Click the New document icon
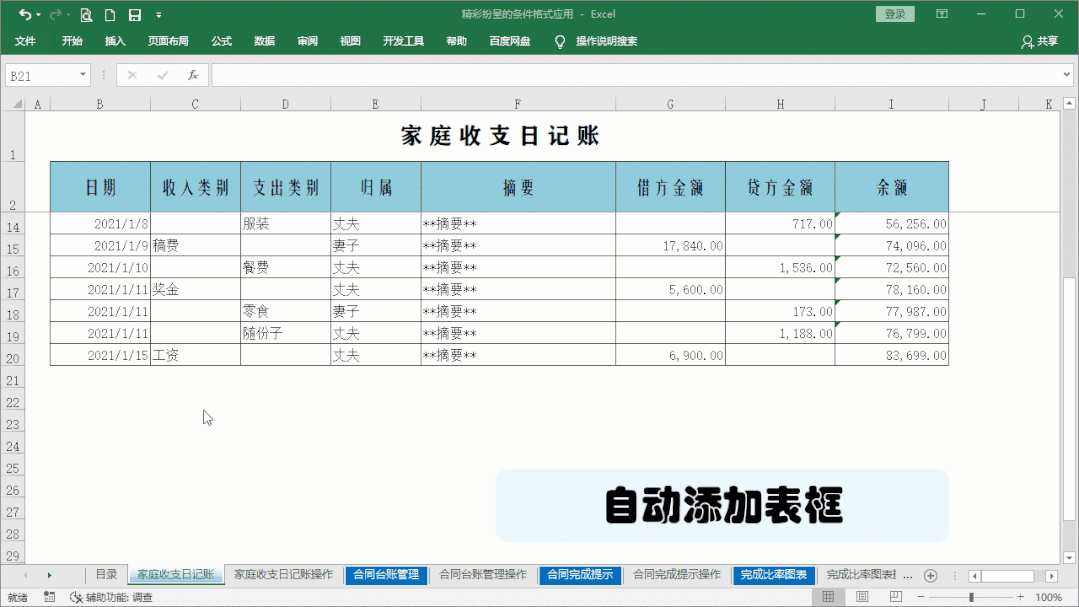The width and height of the screenshot is (1079, 607). coord(110,14)
